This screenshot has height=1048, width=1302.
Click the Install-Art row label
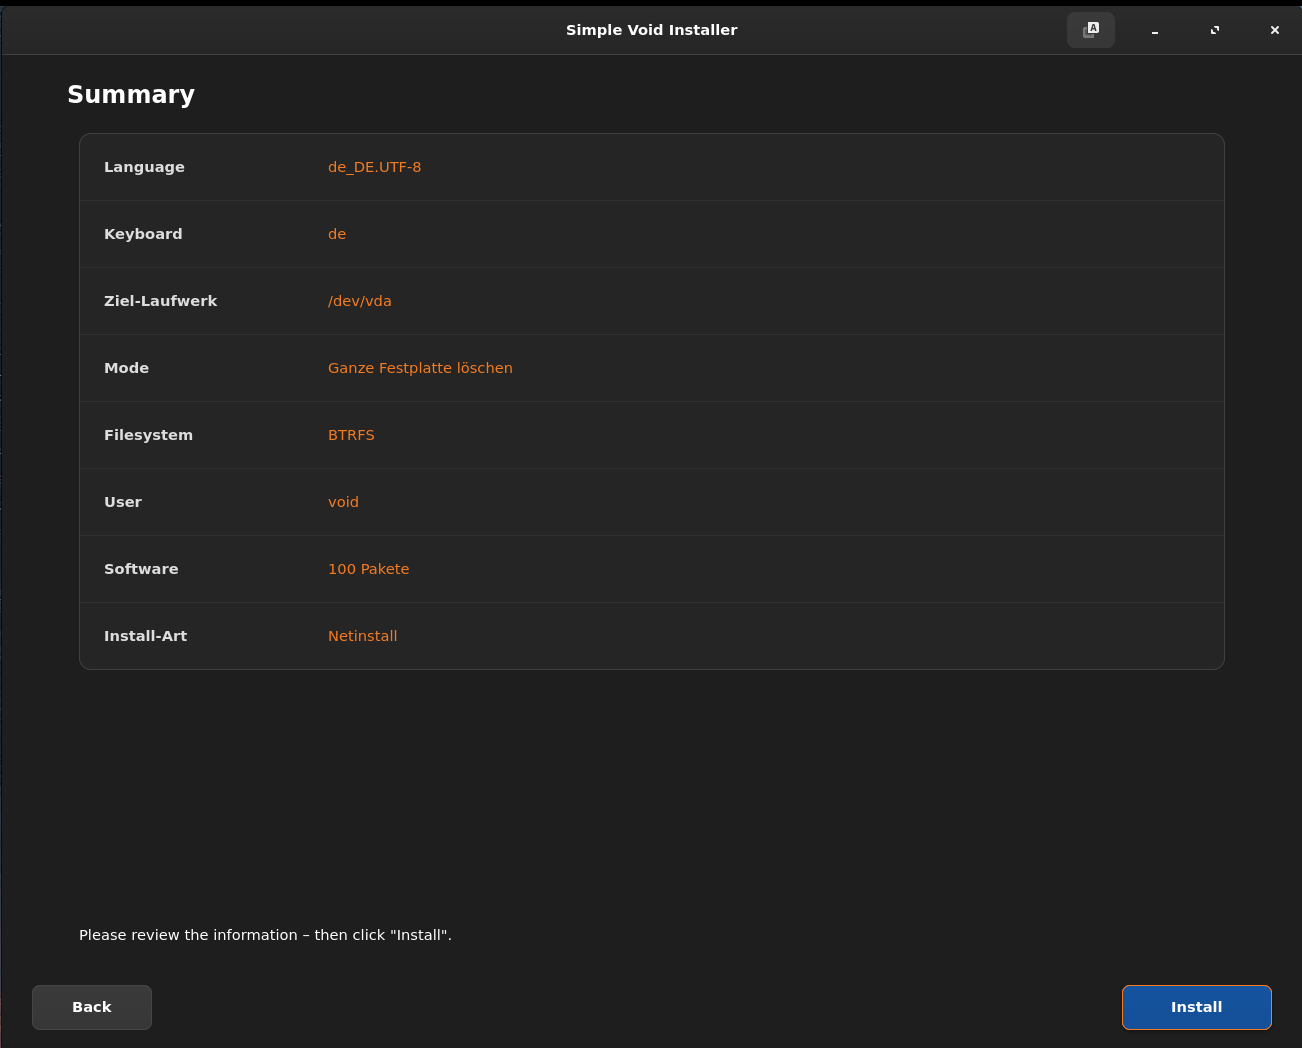coord(145,636)
